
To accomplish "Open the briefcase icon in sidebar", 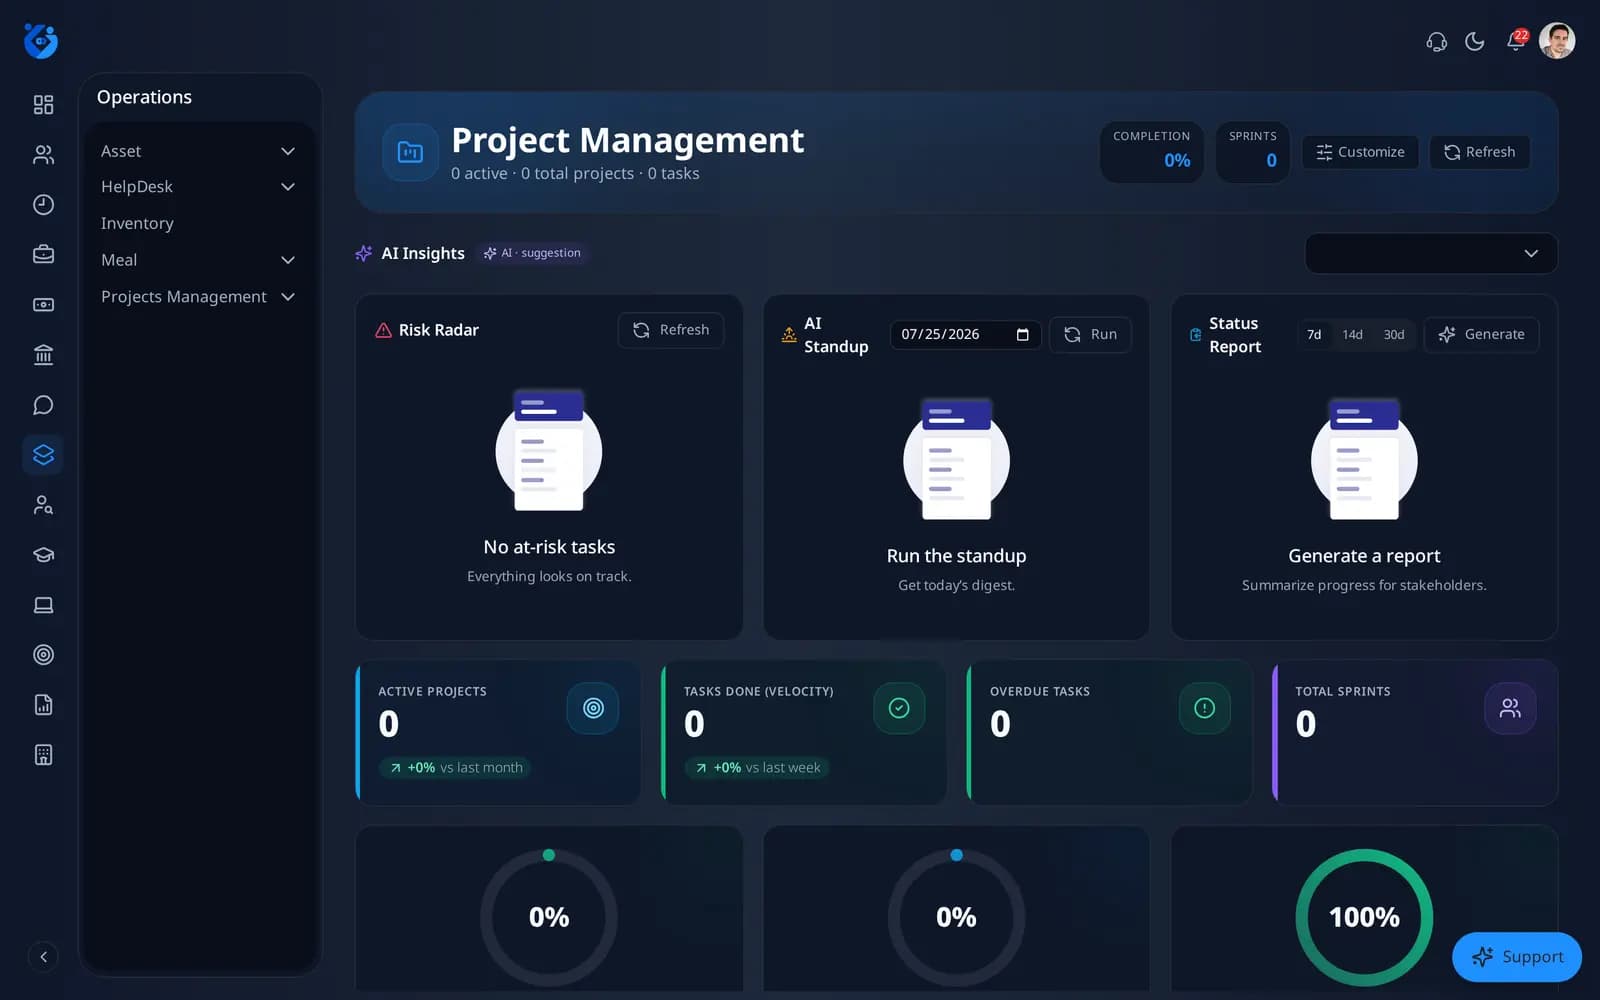I will (x=43, y=255).
